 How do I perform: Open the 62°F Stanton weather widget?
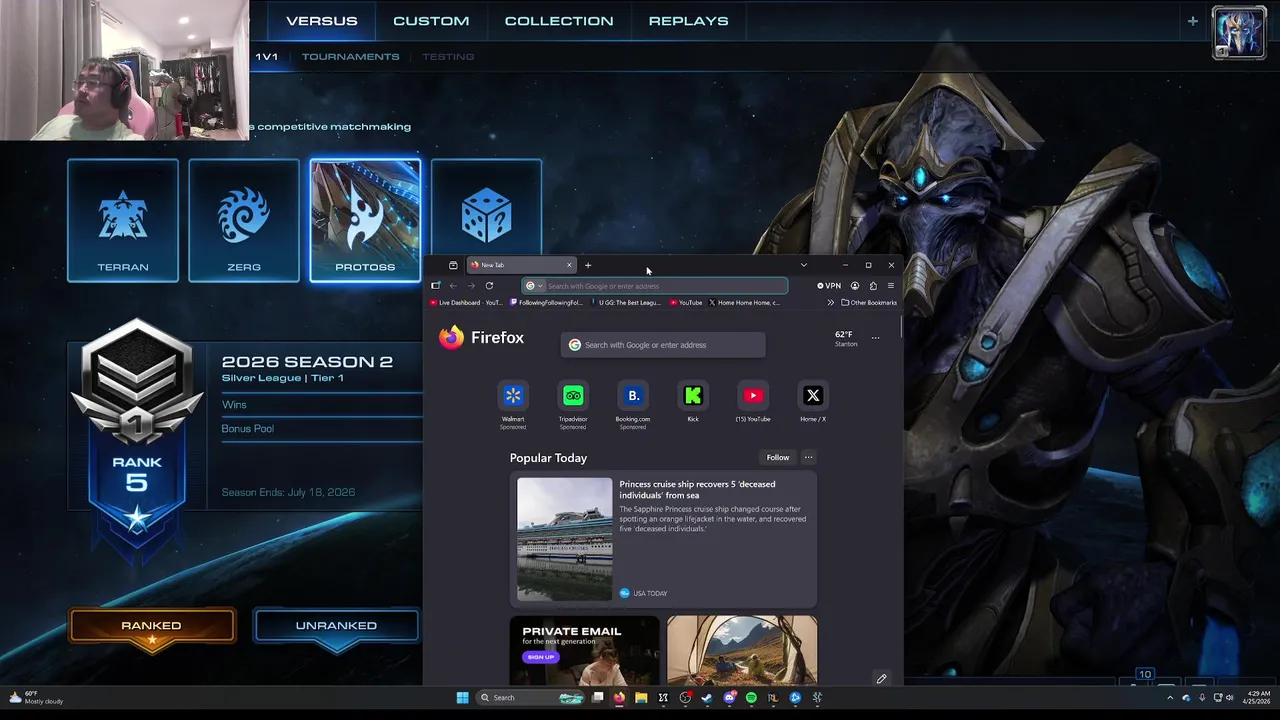tap(846, 338)
